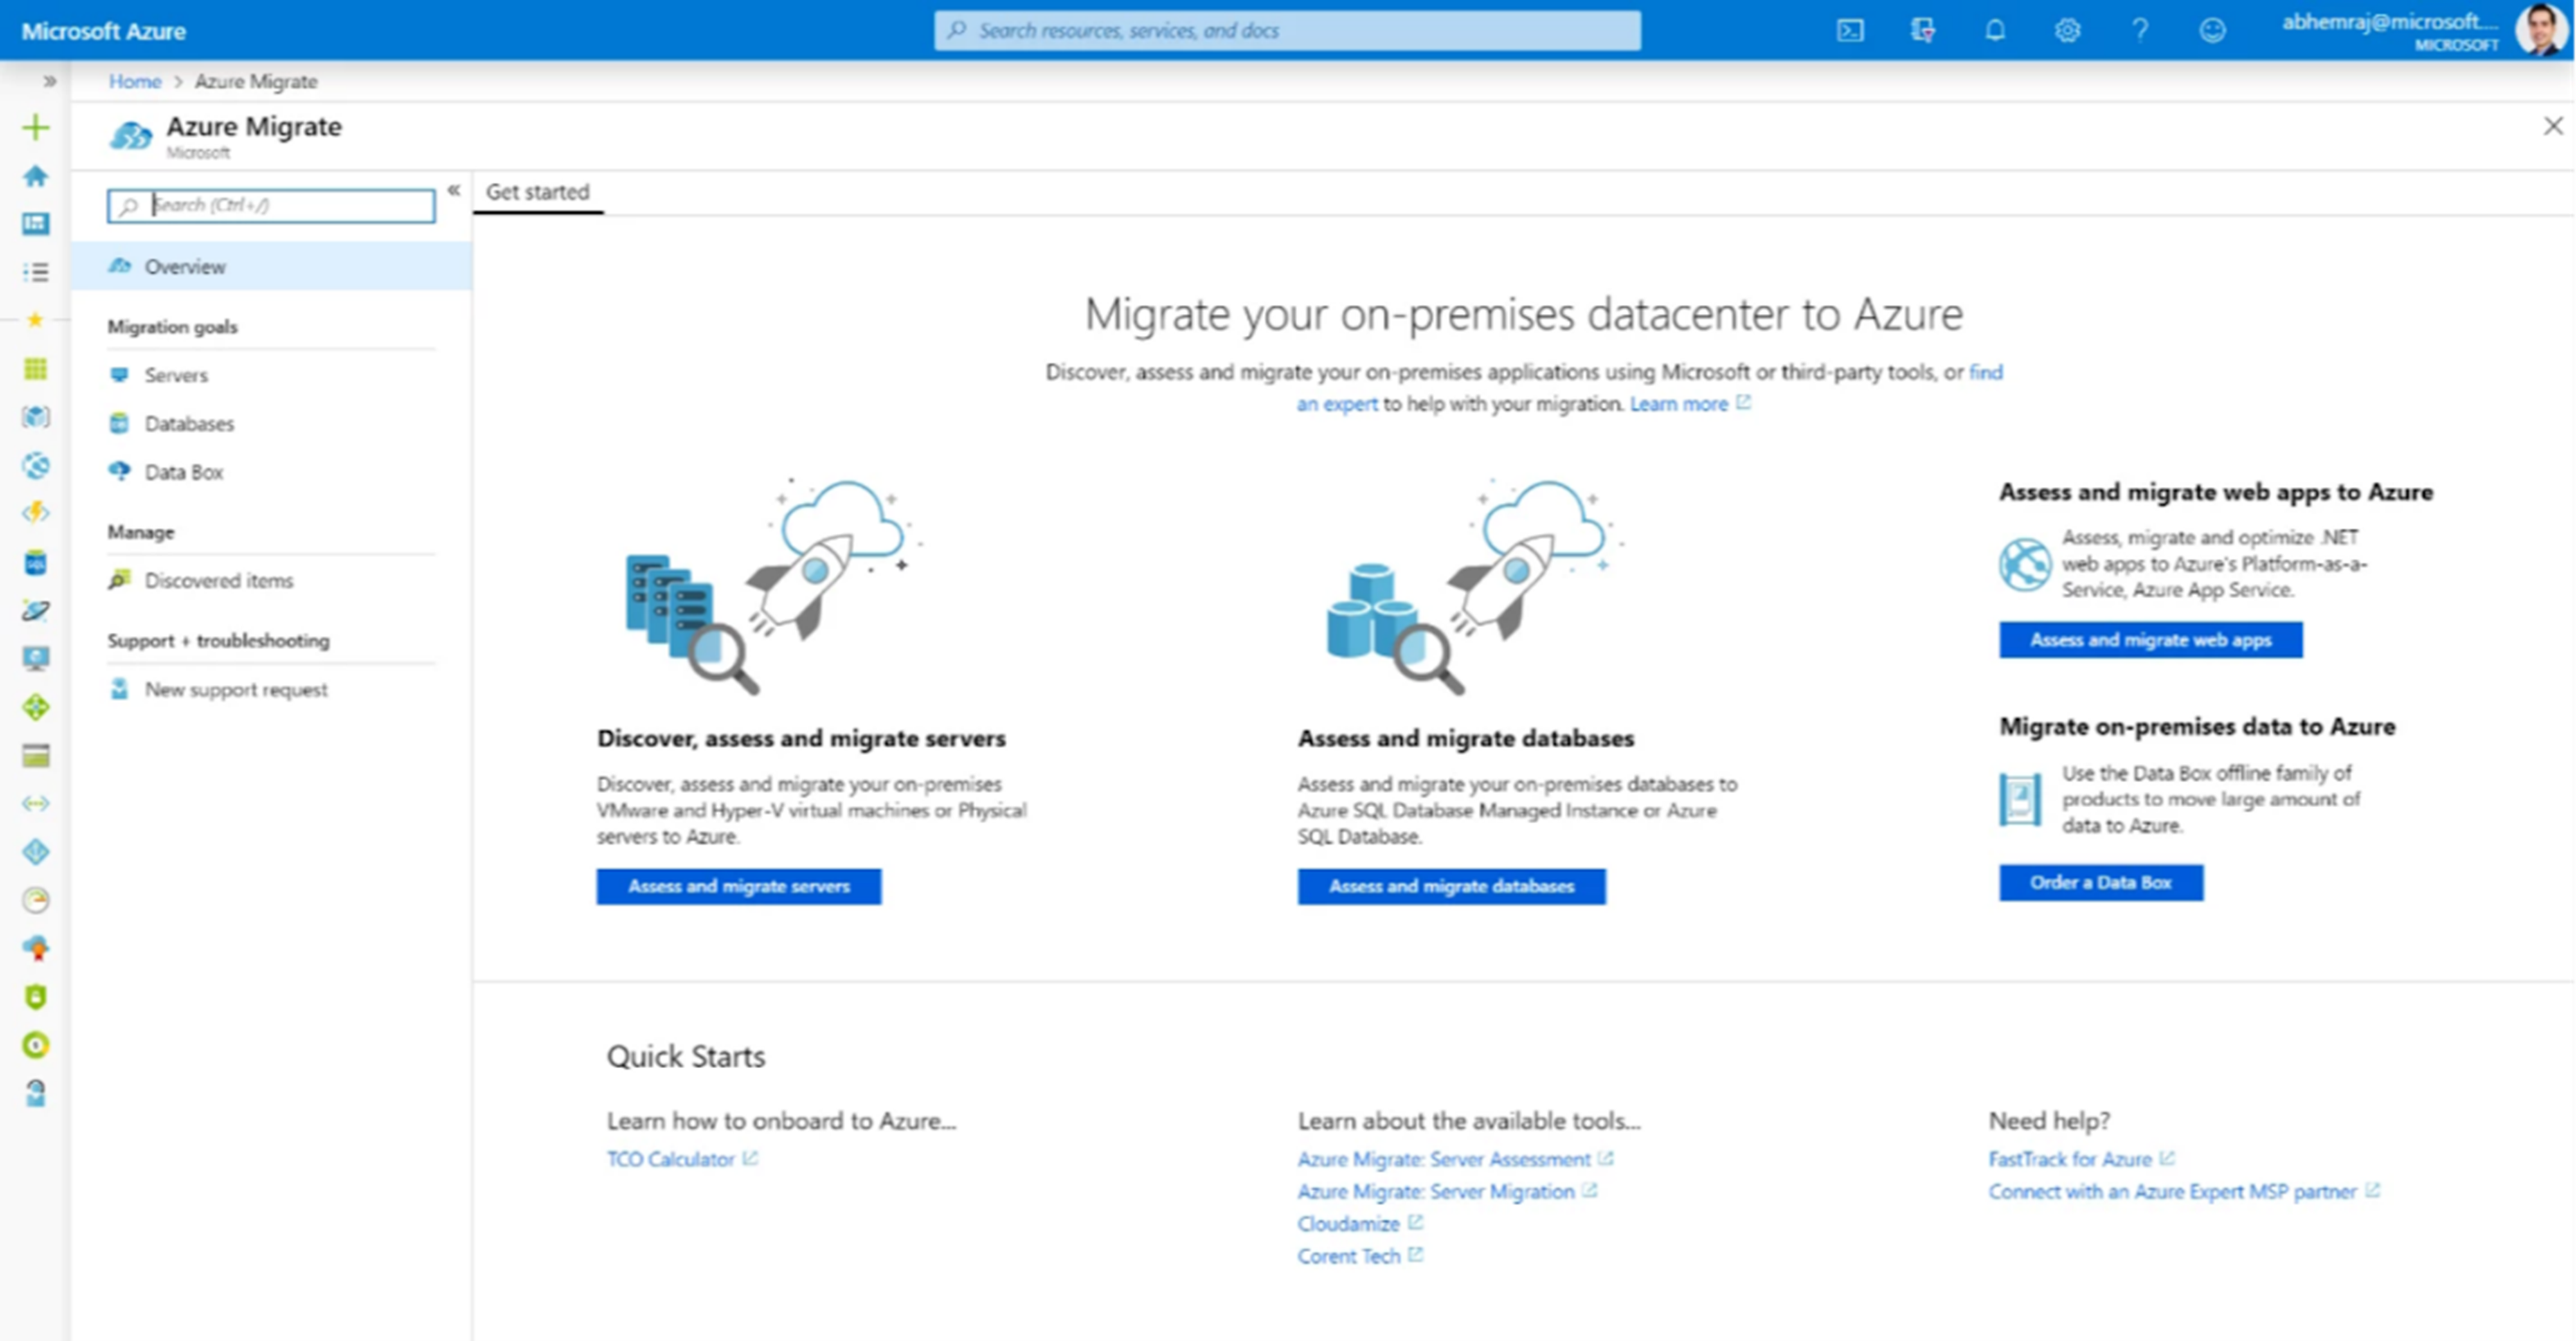Click the Create a resource plus icon
Viewport: 2576px width, 1341px height.
36,128
